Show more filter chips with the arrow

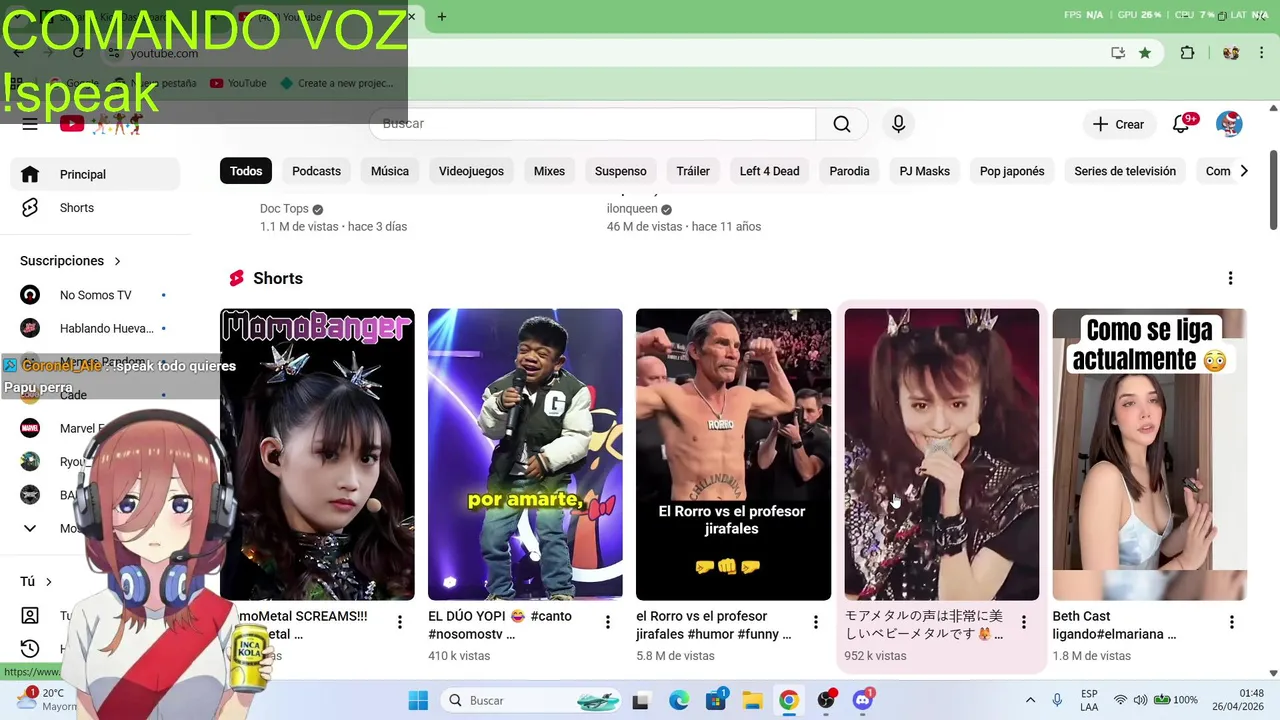point(1243,171)
